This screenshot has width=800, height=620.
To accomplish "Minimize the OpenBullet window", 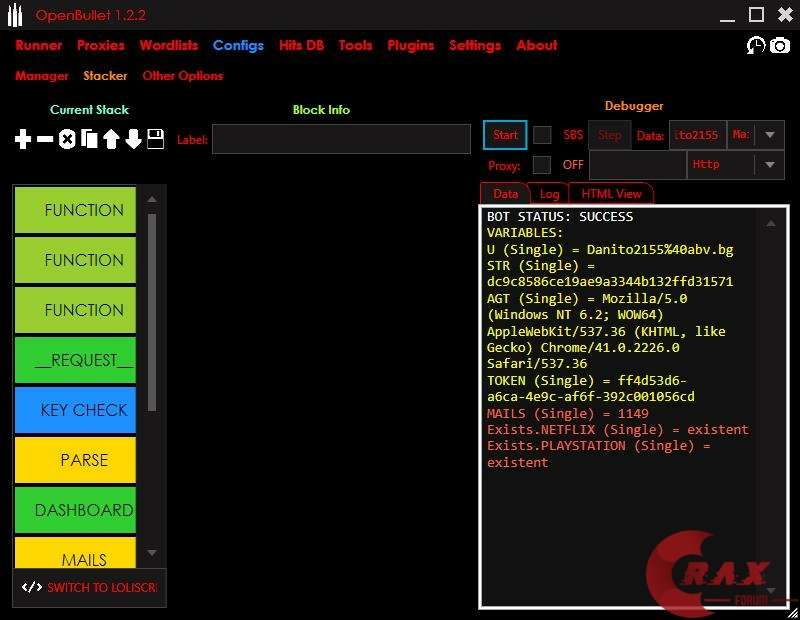I will 727,18.
